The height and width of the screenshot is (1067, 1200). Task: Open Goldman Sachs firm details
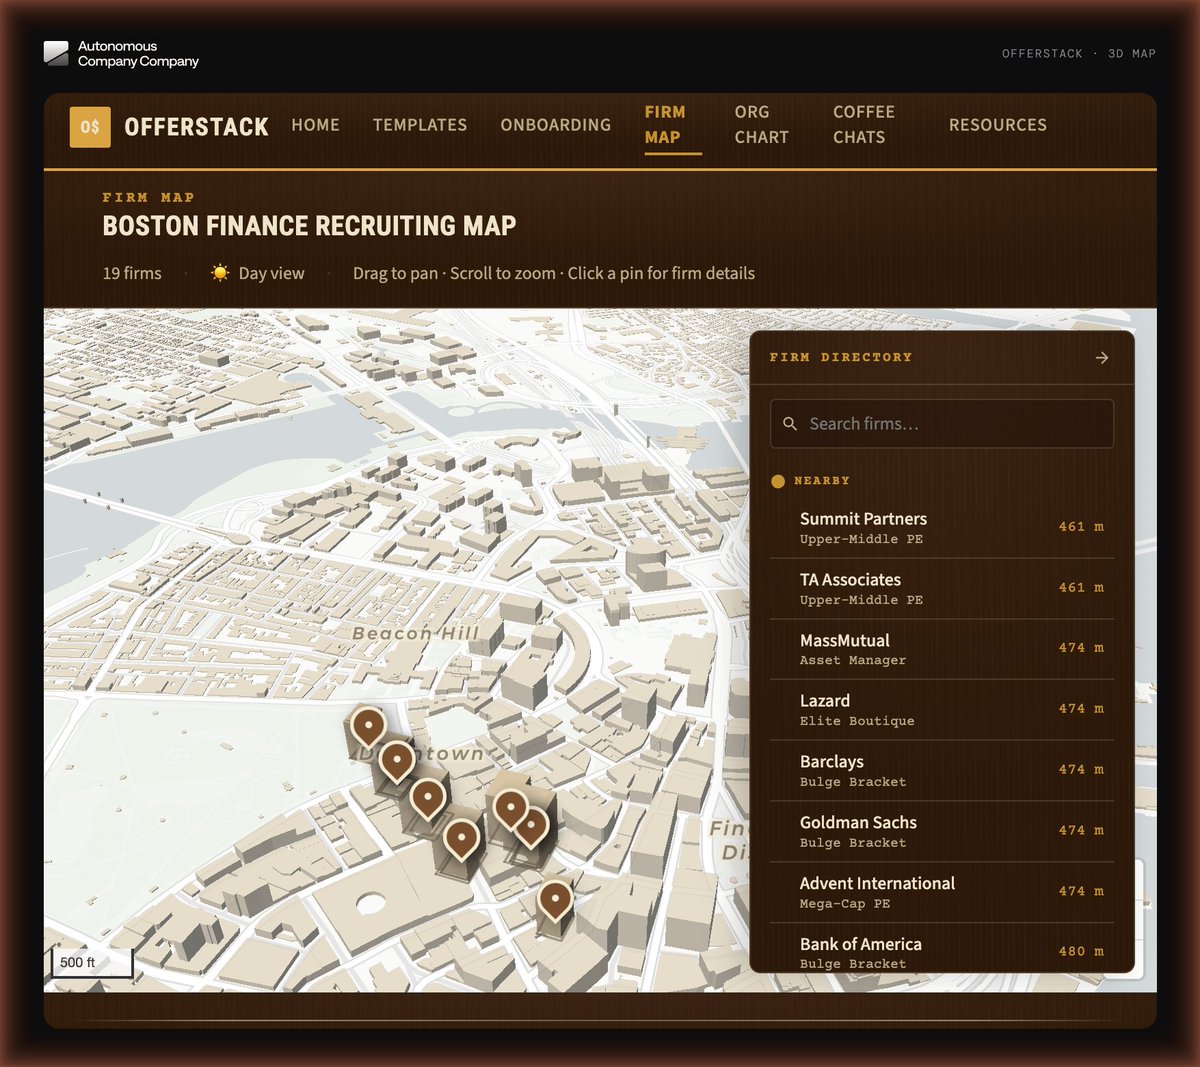coord(942,832)
